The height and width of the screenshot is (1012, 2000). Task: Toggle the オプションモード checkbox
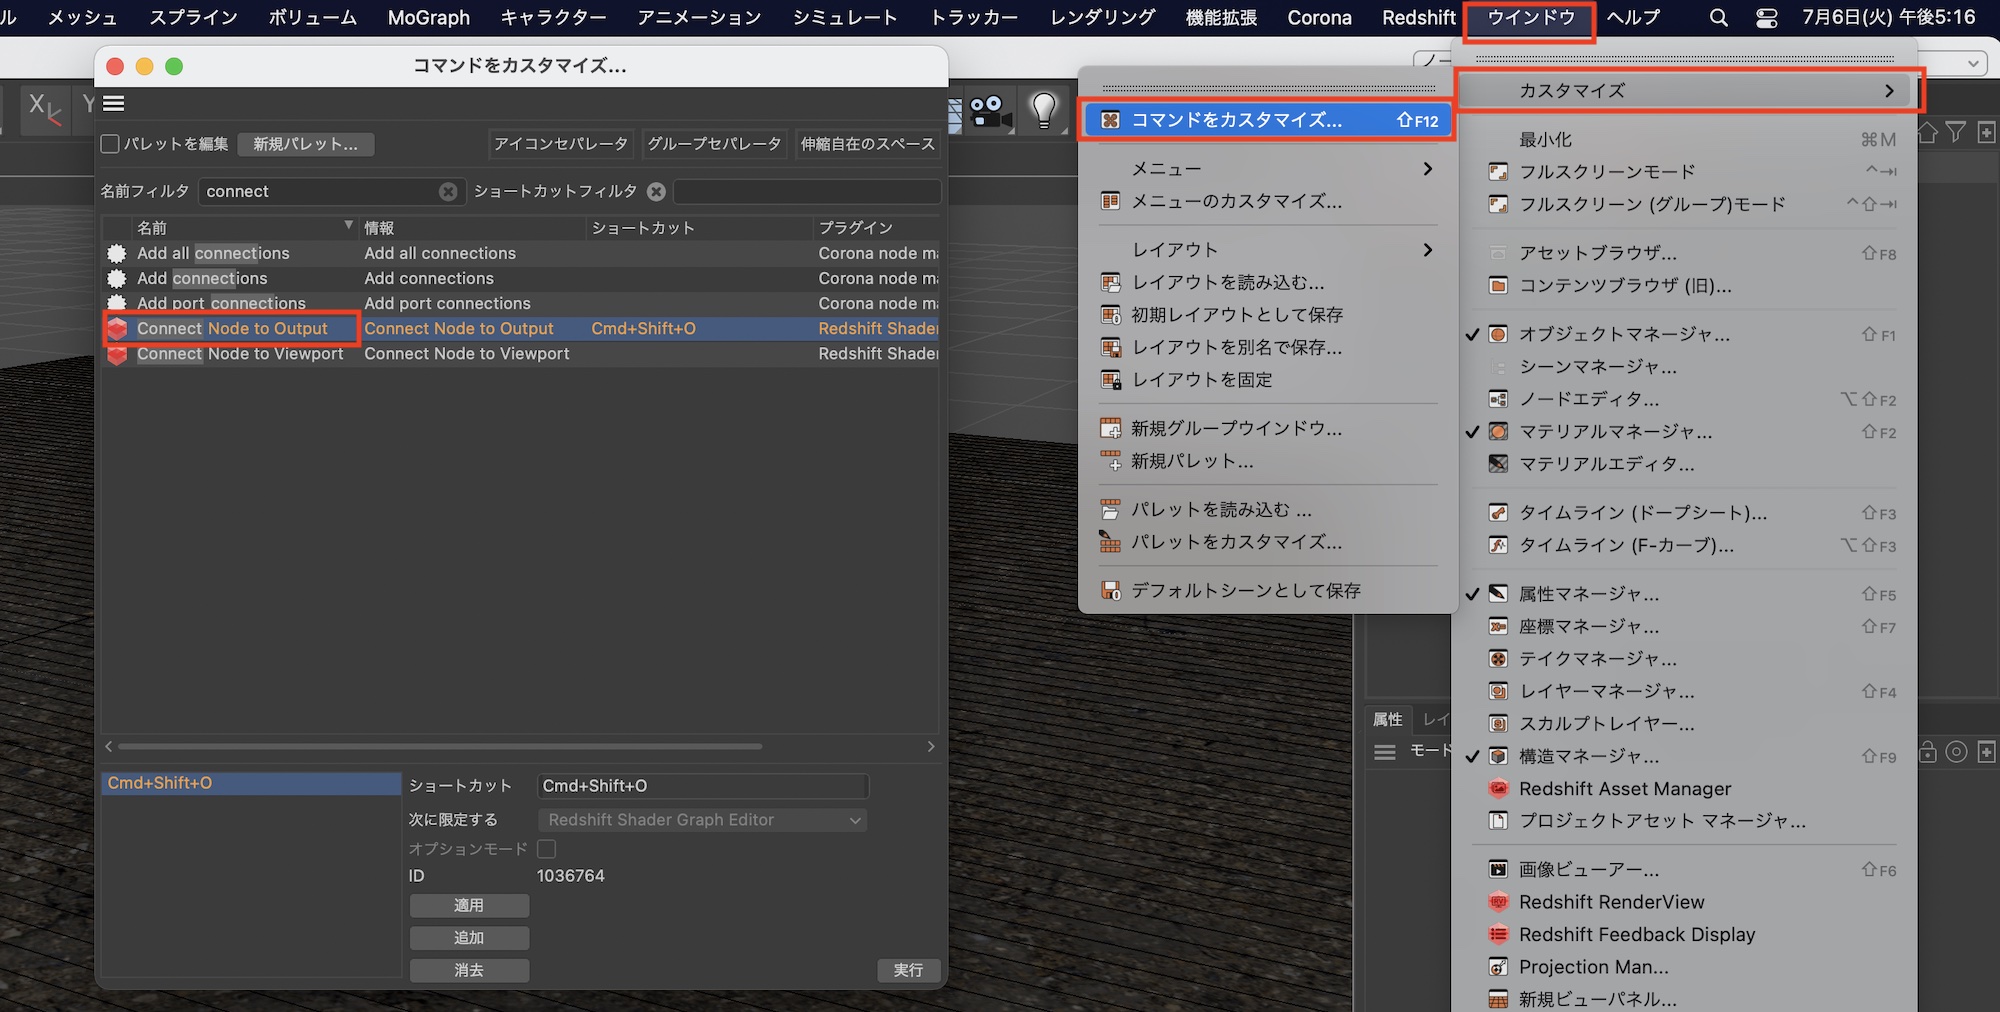547,849
